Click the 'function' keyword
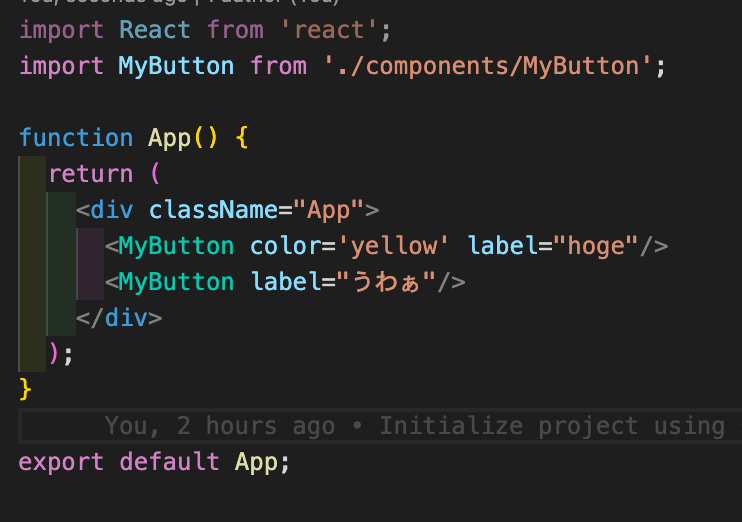Screen dimensions: 742x522 coord(76,138)
